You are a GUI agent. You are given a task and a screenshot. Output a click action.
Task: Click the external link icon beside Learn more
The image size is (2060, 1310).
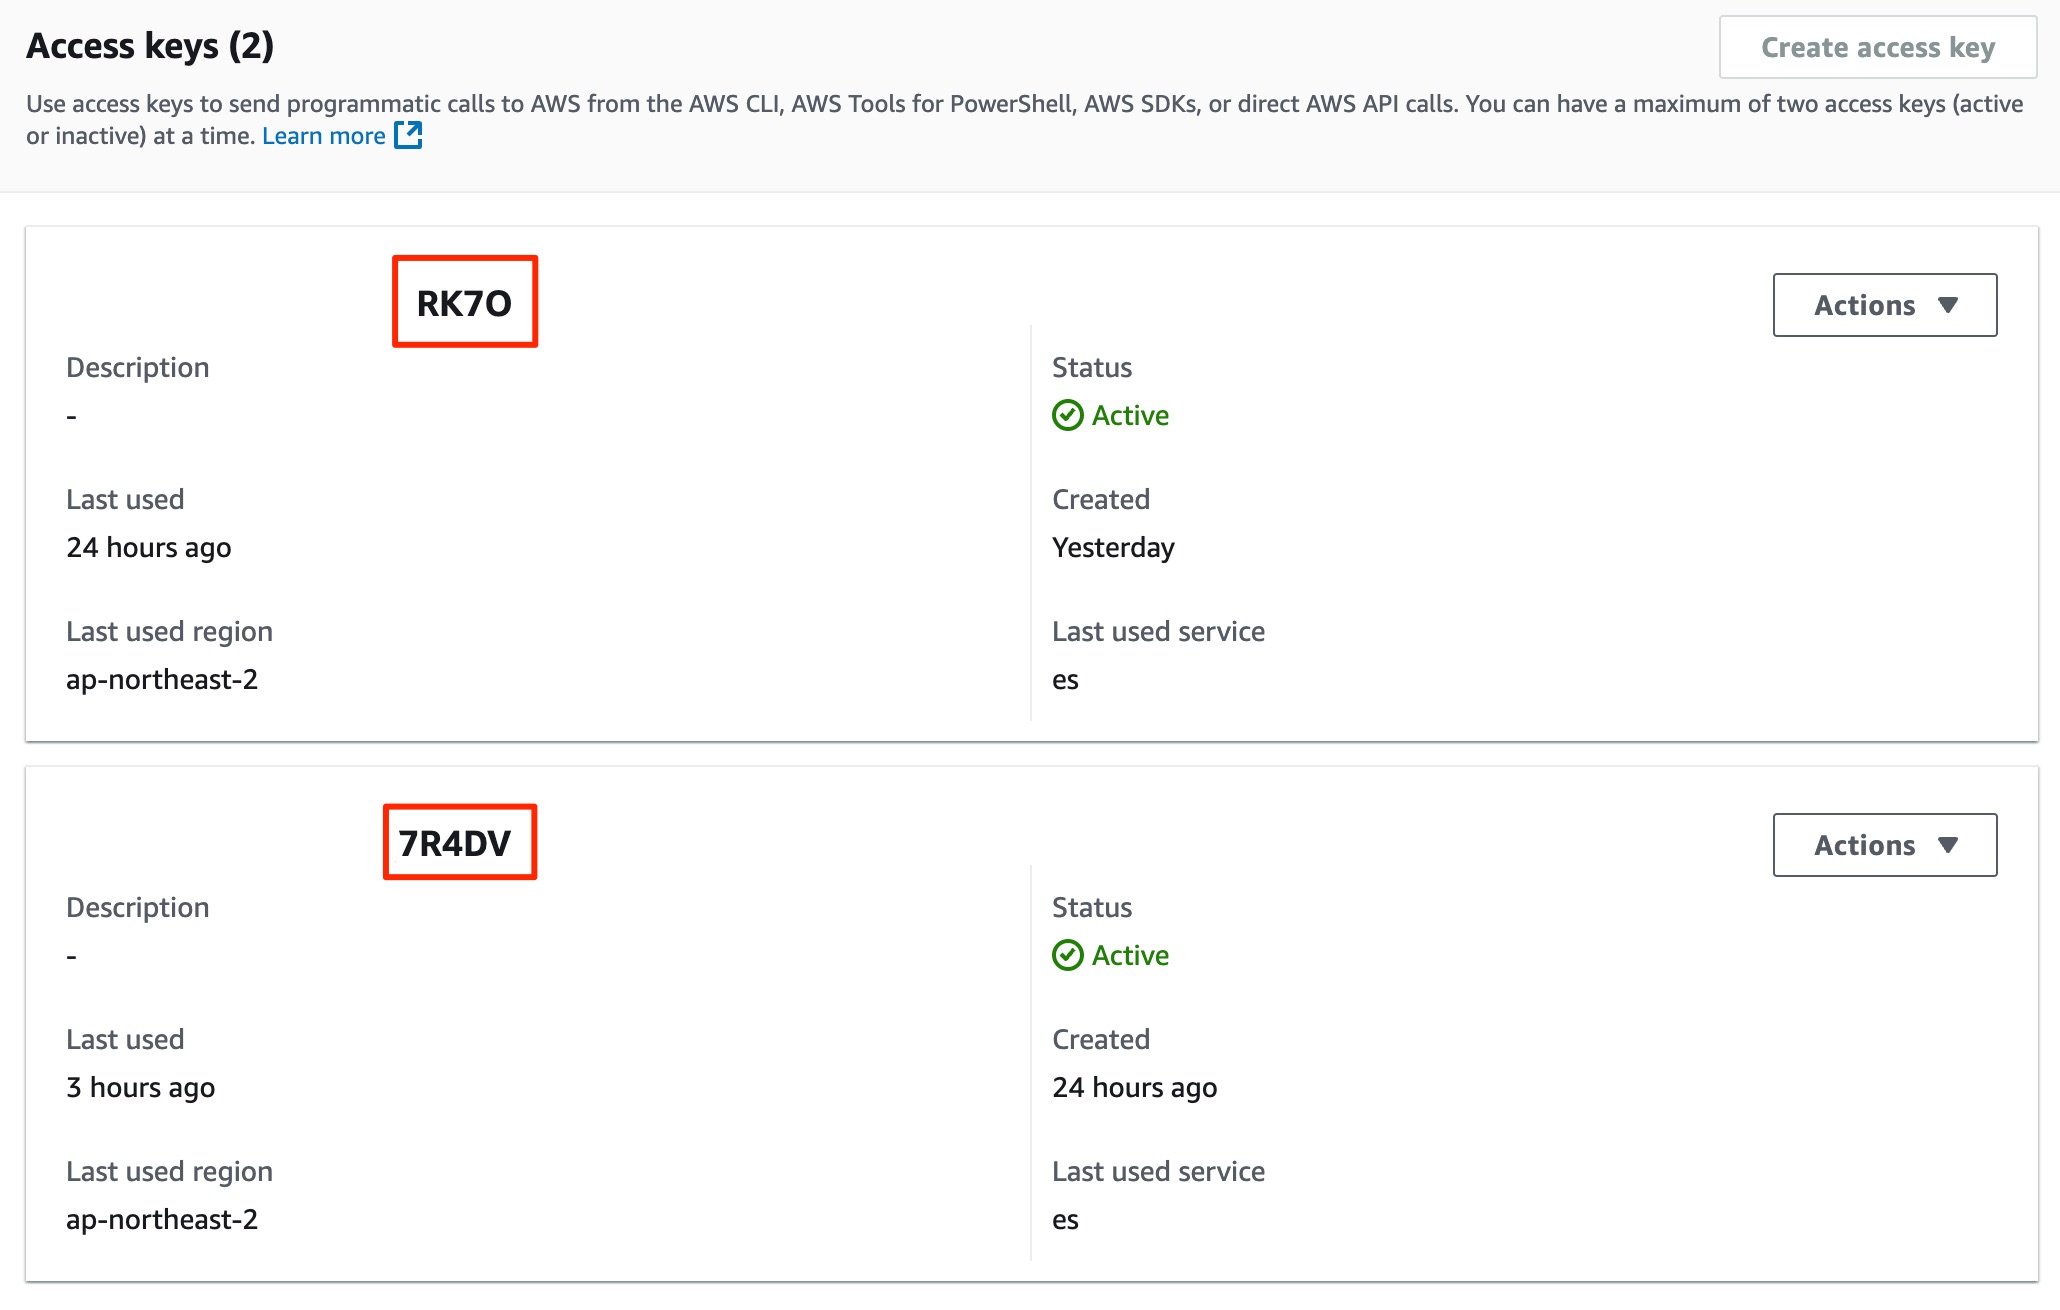[408, 135]
